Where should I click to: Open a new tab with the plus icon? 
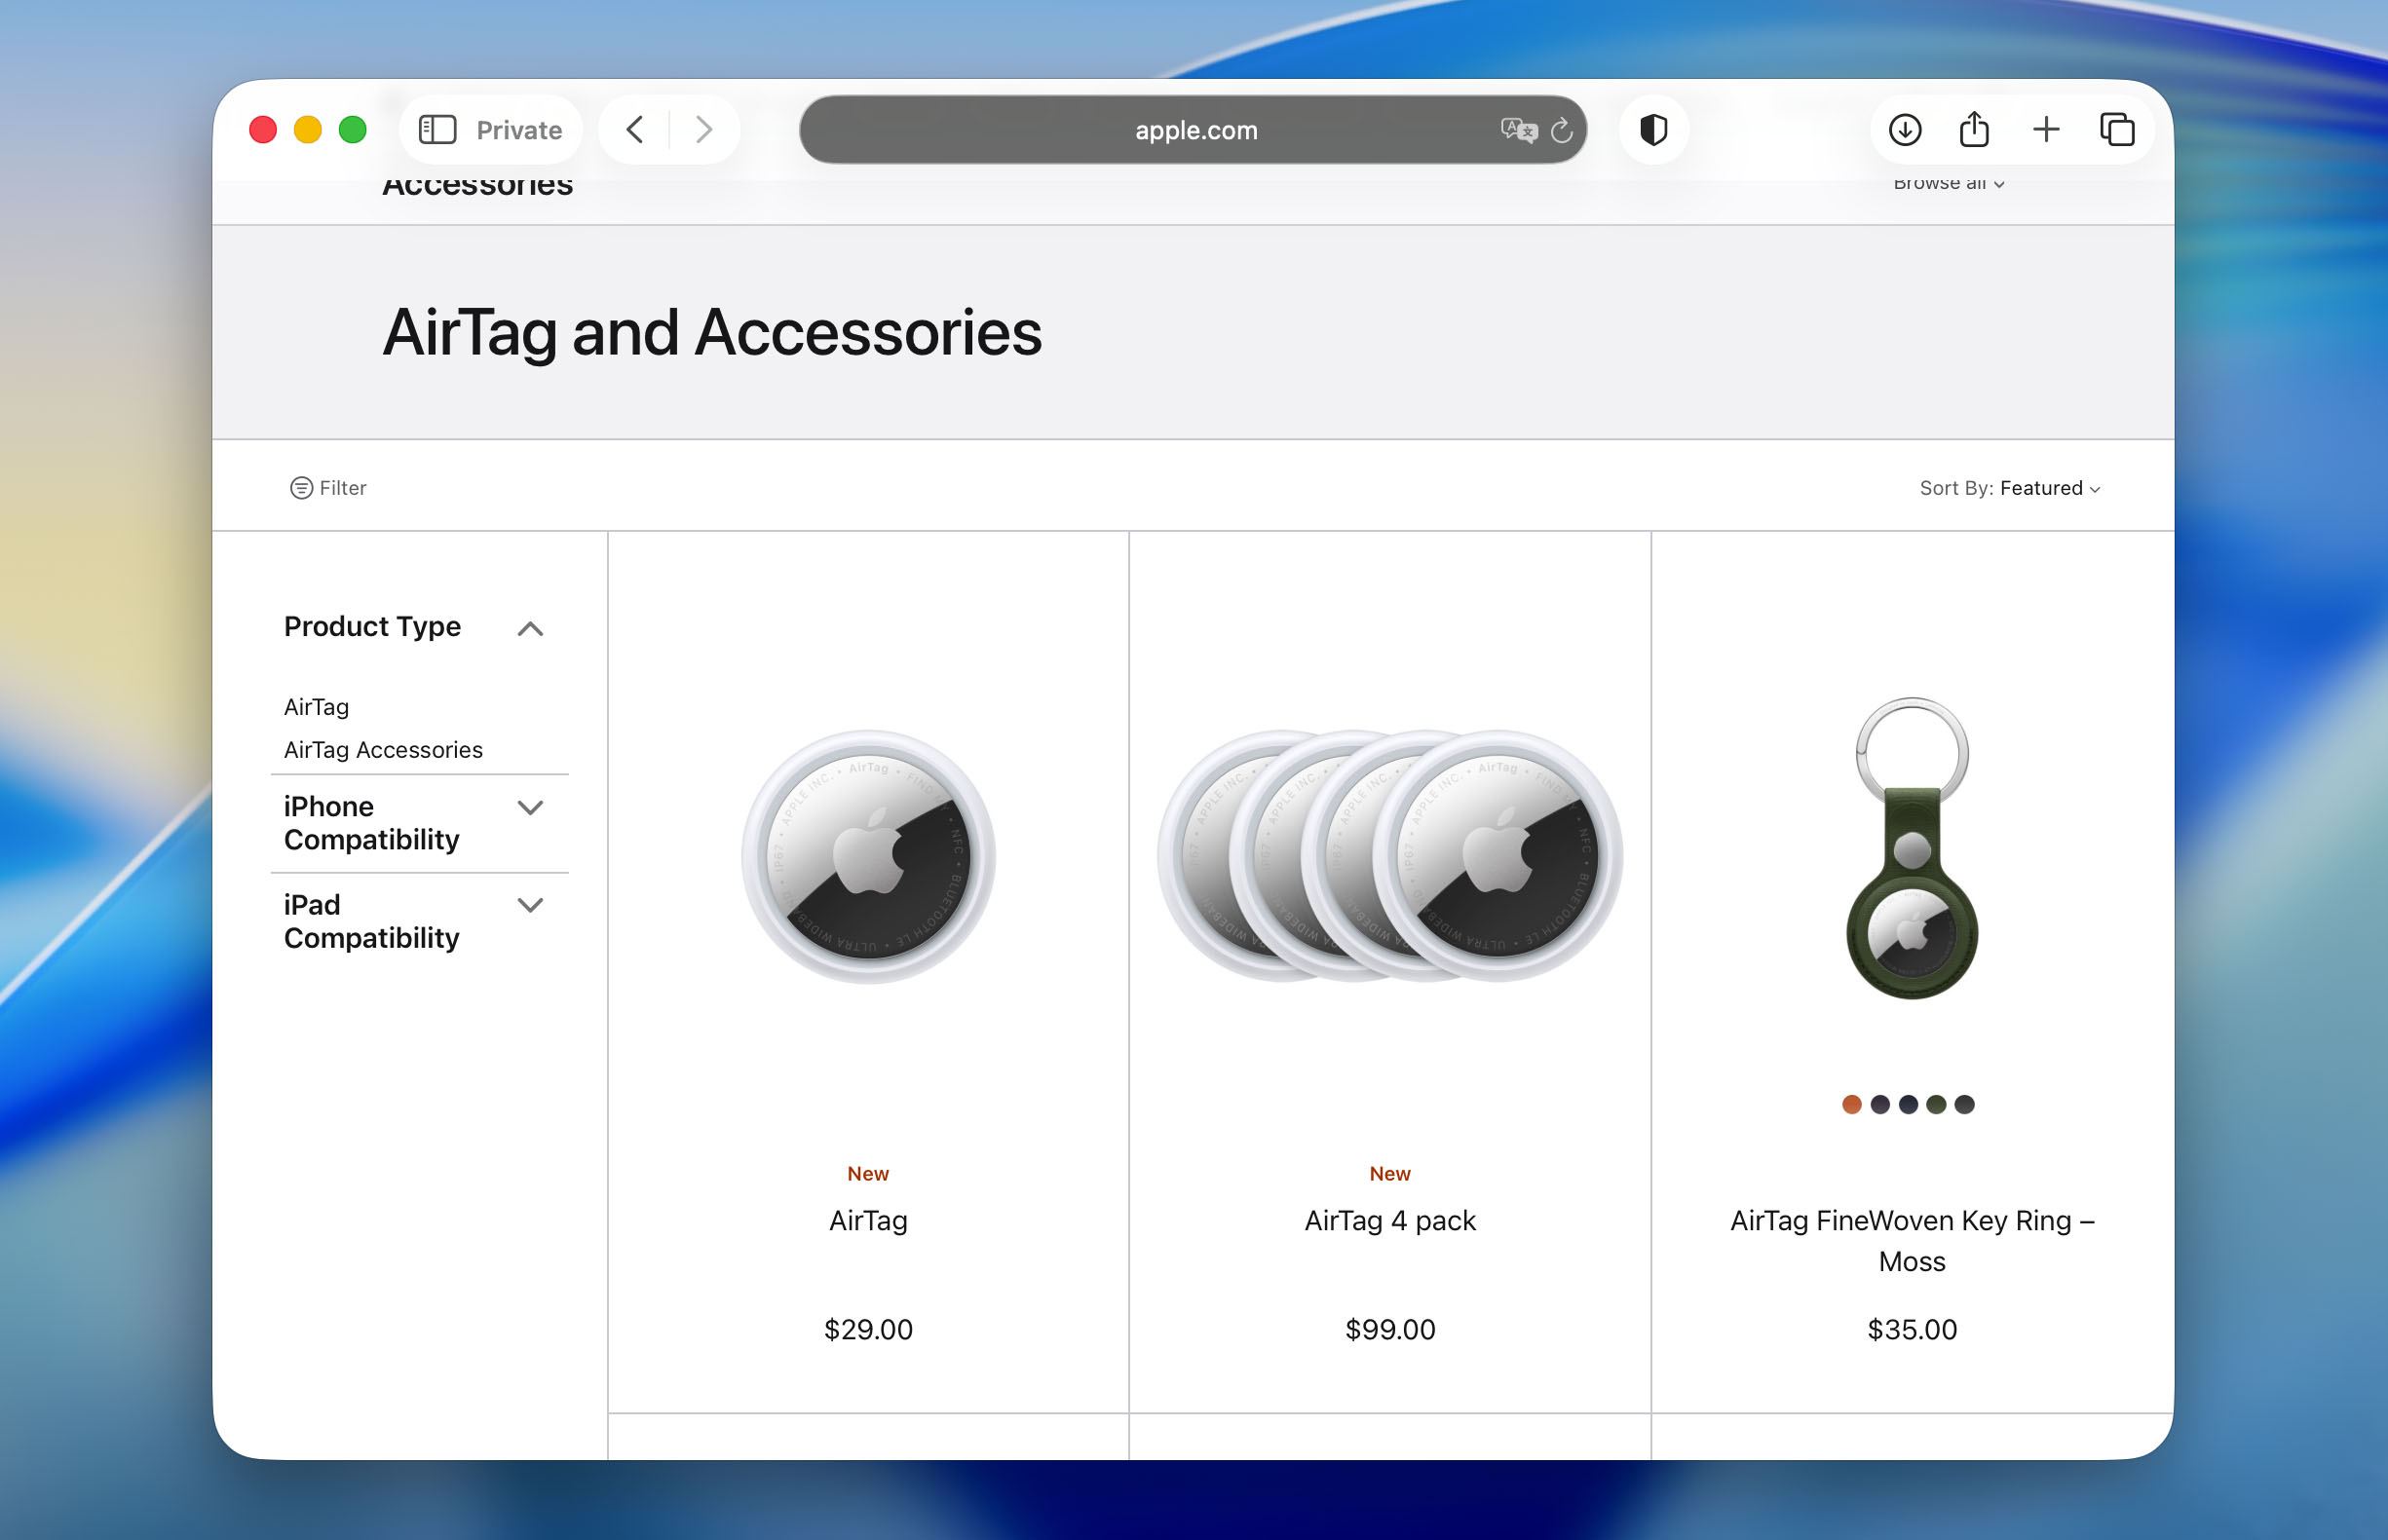click(x=2045, y=129)
